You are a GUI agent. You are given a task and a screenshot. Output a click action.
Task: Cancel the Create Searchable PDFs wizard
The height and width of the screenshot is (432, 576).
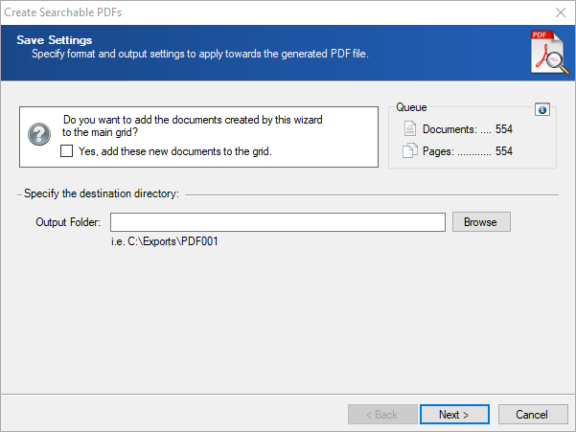coord(532,414)
